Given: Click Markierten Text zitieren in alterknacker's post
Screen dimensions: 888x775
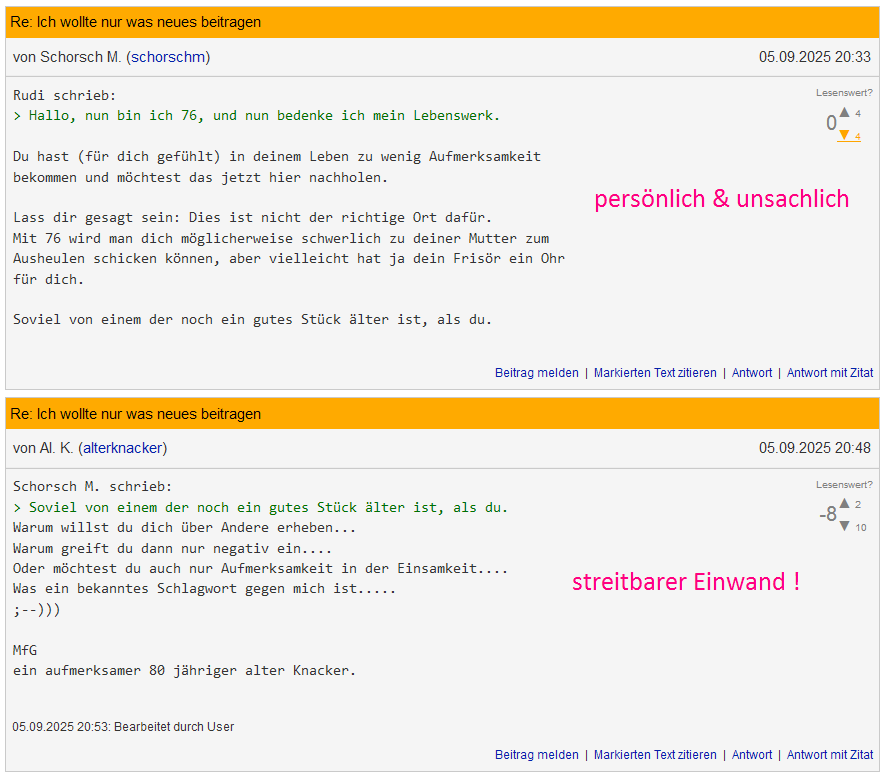Looking at the screenshot, I should click(x=655, y=755).
